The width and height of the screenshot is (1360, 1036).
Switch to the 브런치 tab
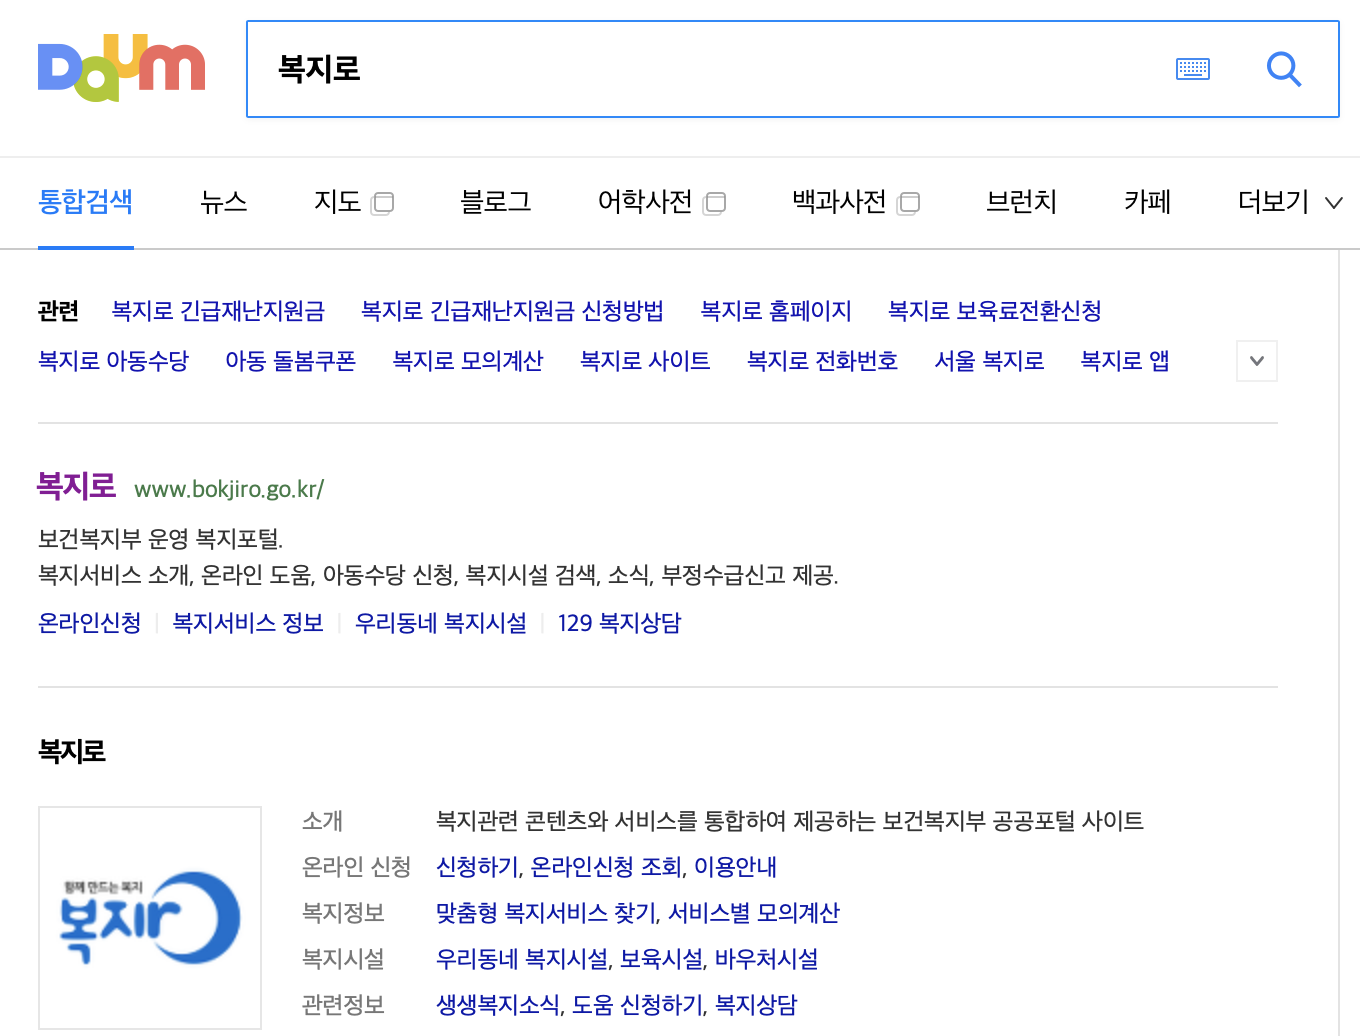pyautogui.click(x=1021, y=202)
